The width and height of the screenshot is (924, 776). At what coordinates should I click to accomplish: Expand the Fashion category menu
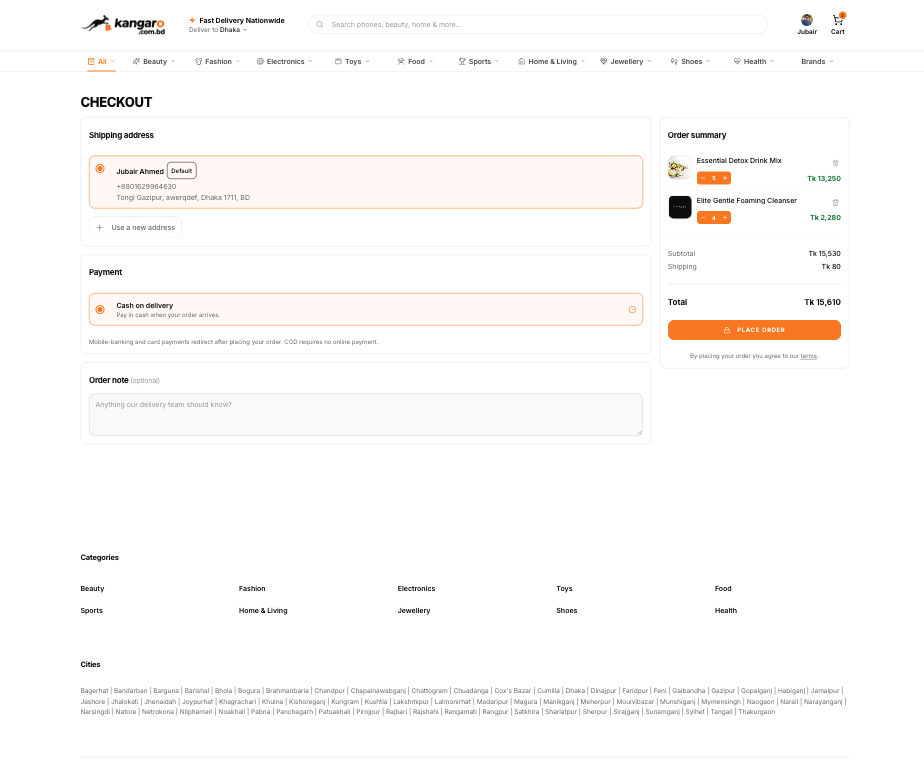217,61
